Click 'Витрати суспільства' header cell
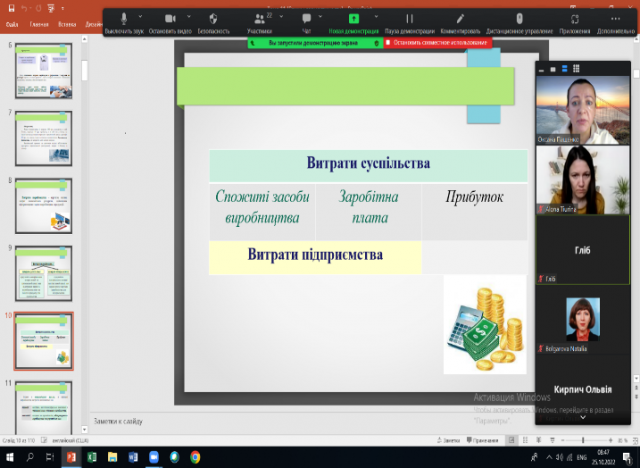The image size is (640, 468). click(368, 166)
